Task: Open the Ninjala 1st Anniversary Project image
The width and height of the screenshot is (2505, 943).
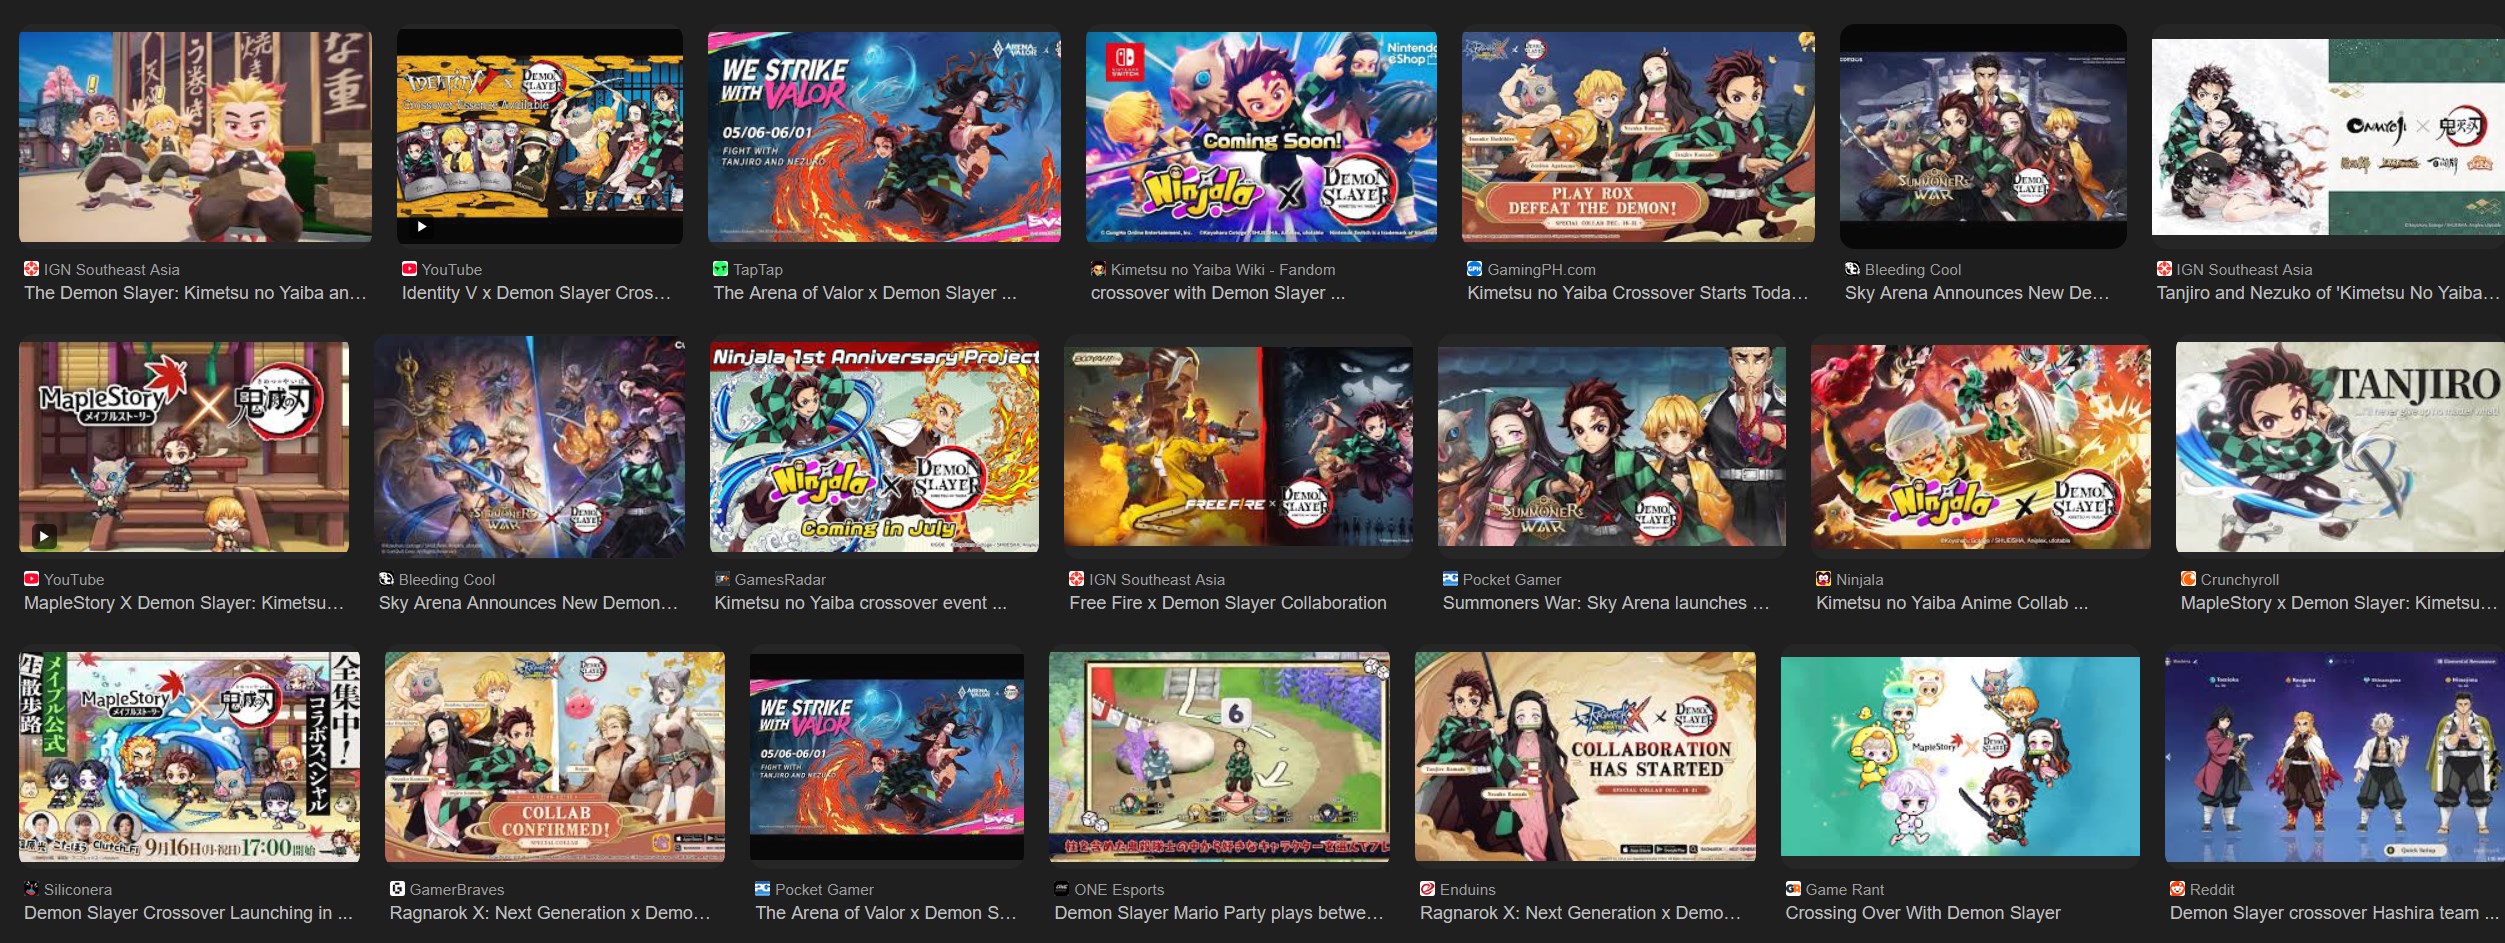Action: pyautogui.click(x=874, y=447)
